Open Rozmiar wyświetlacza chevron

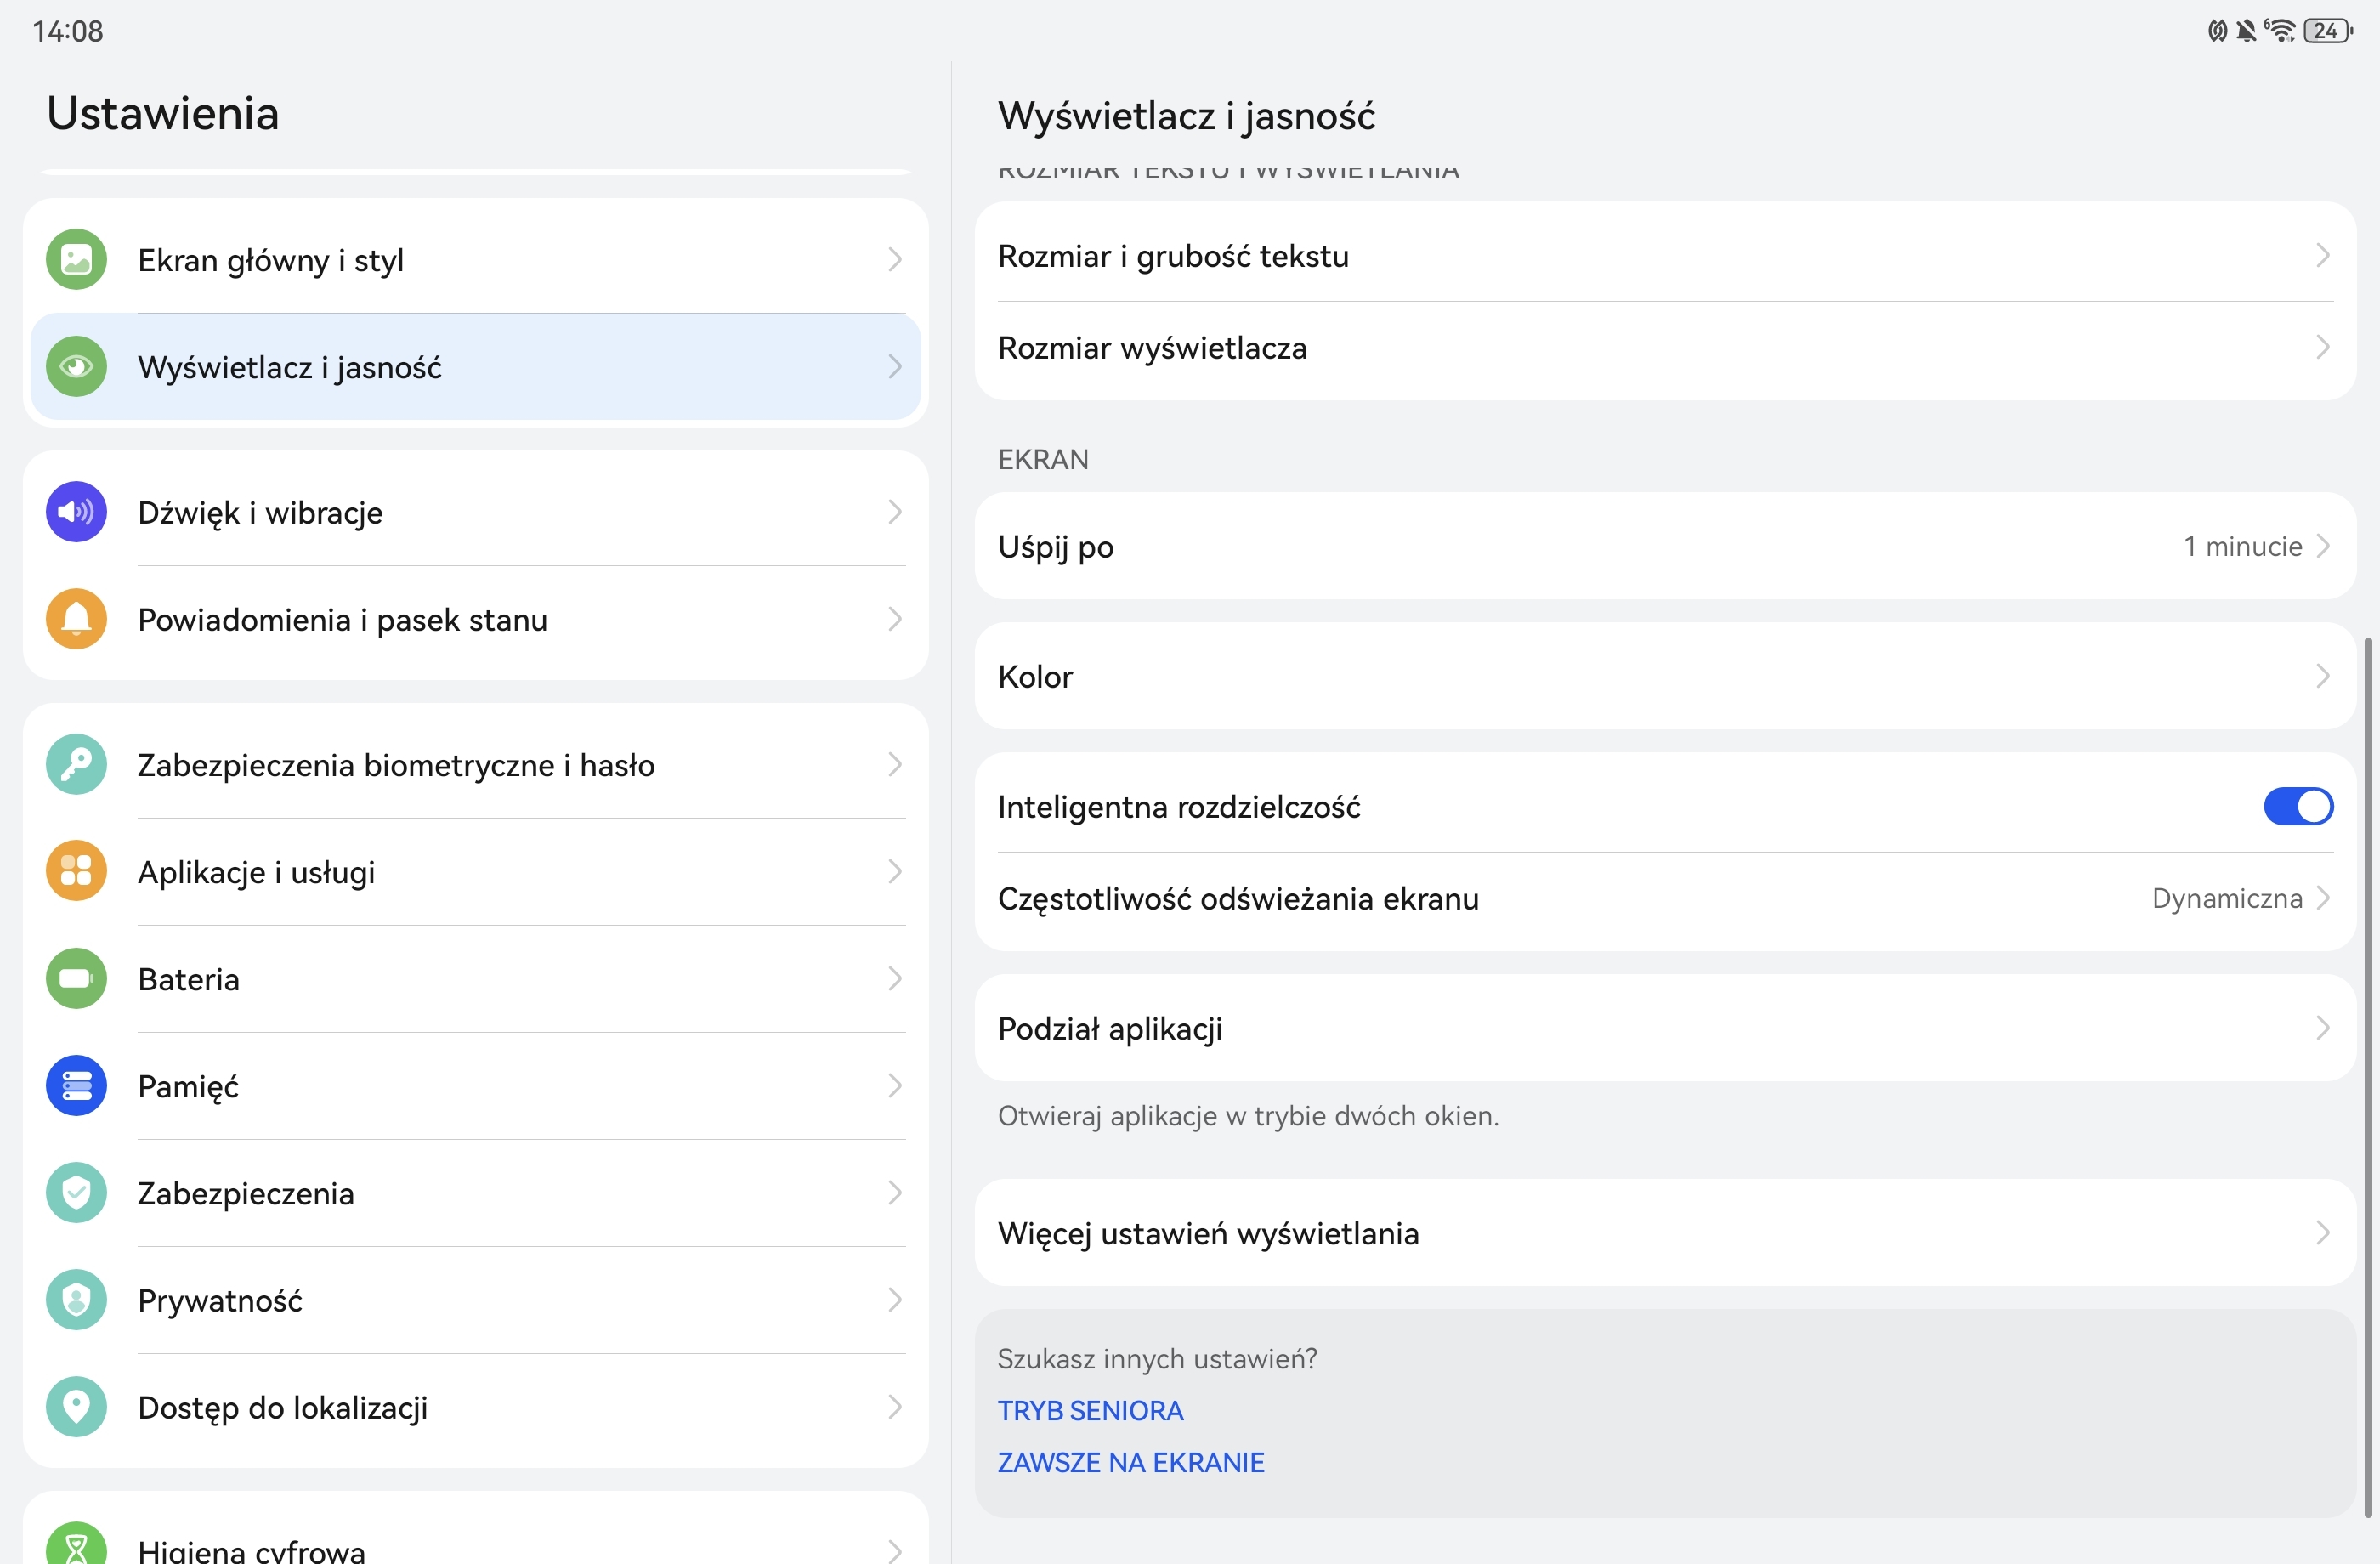(x=2323, y=348)
